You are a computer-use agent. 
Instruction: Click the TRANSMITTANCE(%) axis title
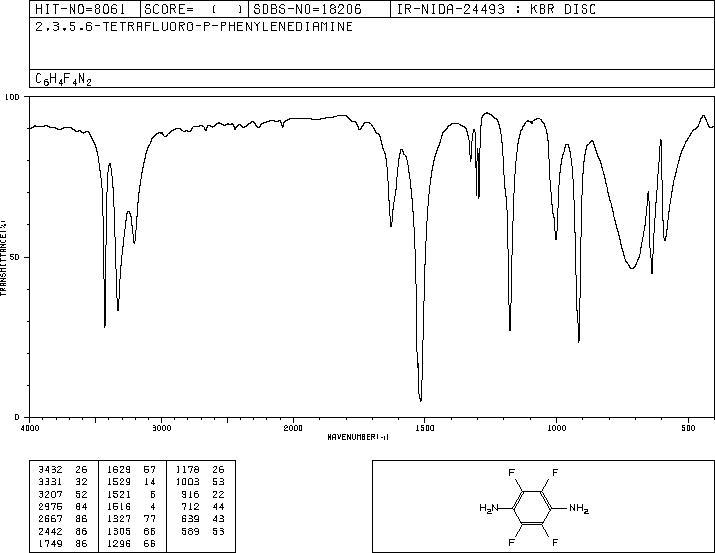coord(3,258)
